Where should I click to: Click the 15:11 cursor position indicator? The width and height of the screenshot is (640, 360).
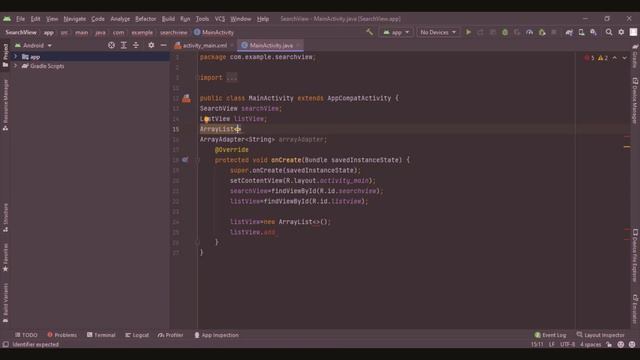tap(537, 344)
